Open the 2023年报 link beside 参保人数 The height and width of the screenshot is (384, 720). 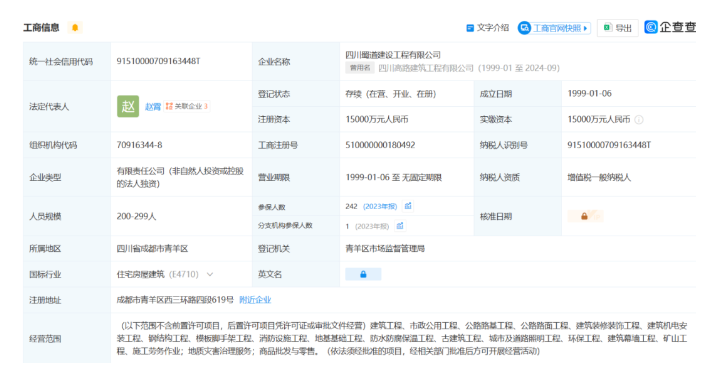tap(380, 207)
